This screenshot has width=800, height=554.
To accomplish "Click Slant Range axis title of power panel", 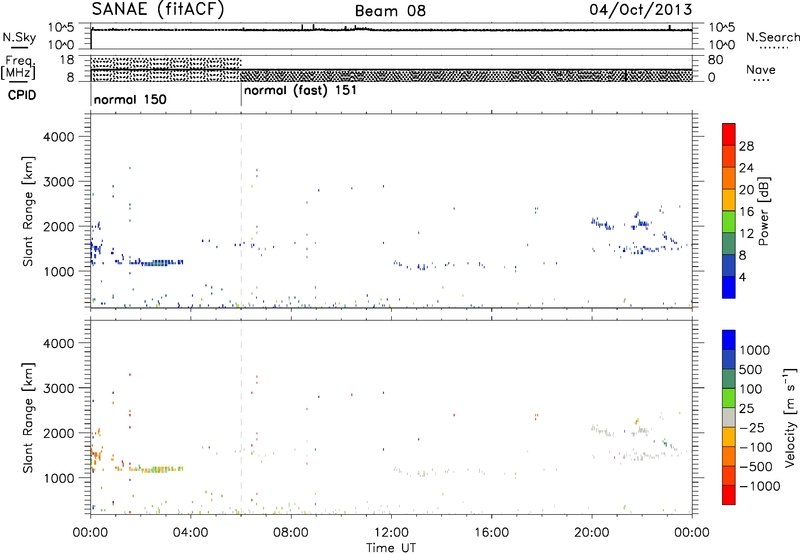I will pyautogui.click(x=28, y=211).
